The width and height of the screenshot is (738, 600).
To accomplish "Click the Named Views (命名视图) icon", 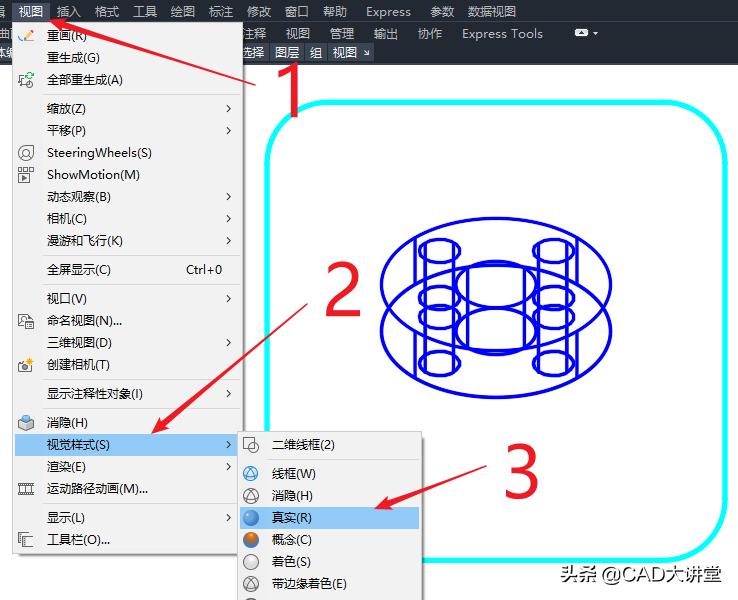I will [26, 321].
